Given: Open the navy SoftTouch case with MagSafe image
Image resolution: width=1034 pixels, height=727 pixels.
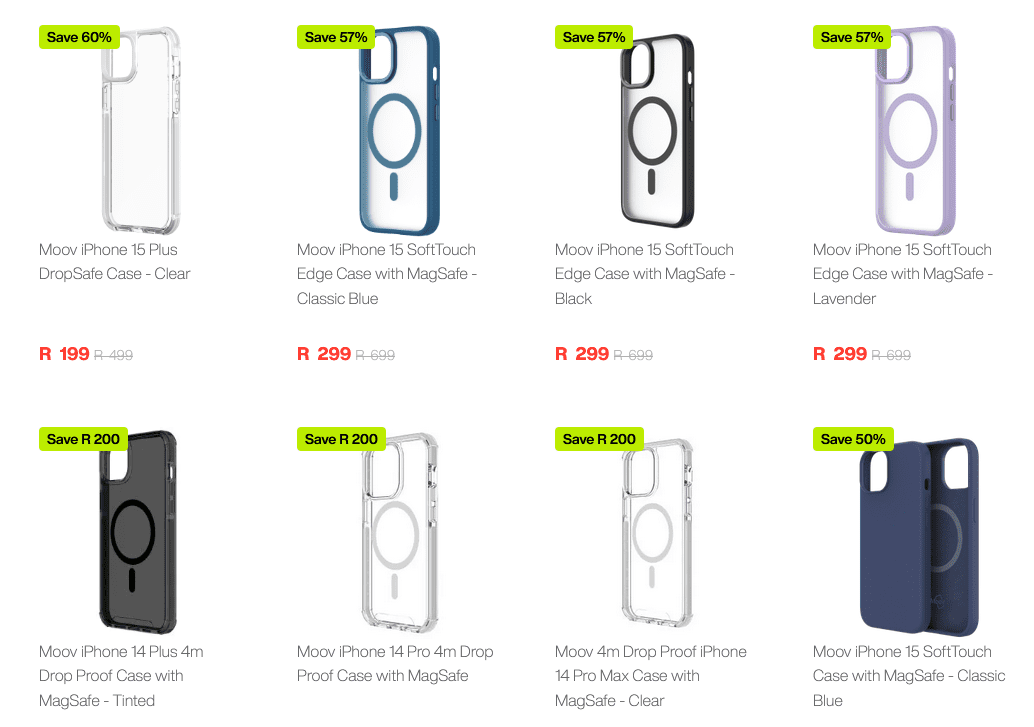Looking at the screenshot, I should point(919,536).
